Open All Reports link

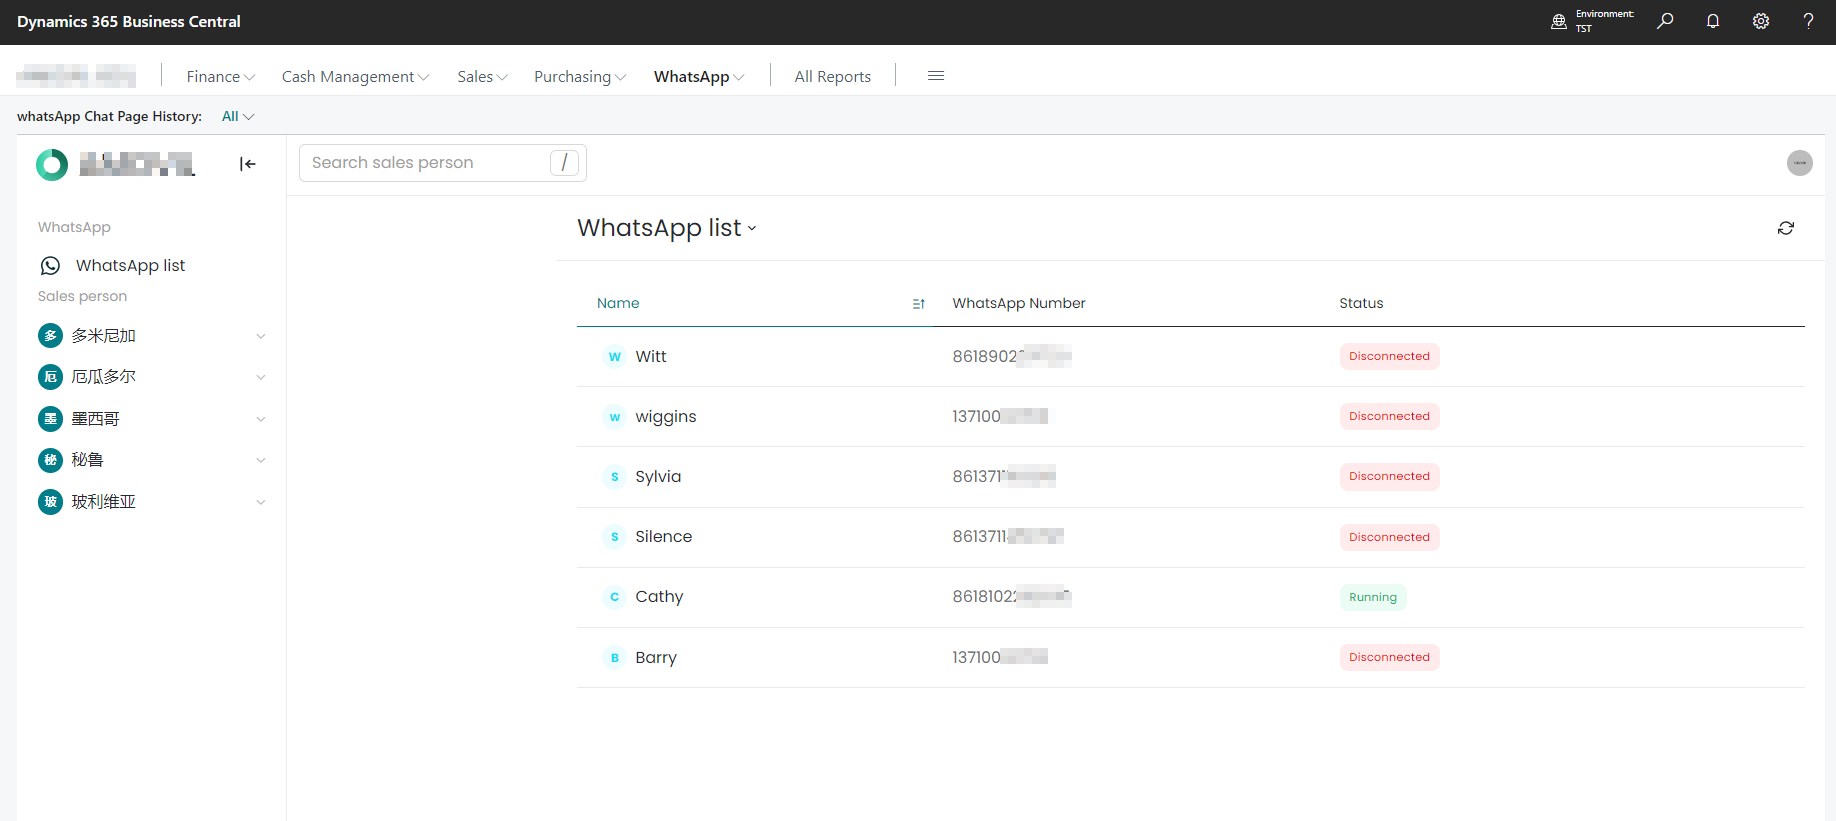(832, 77)
